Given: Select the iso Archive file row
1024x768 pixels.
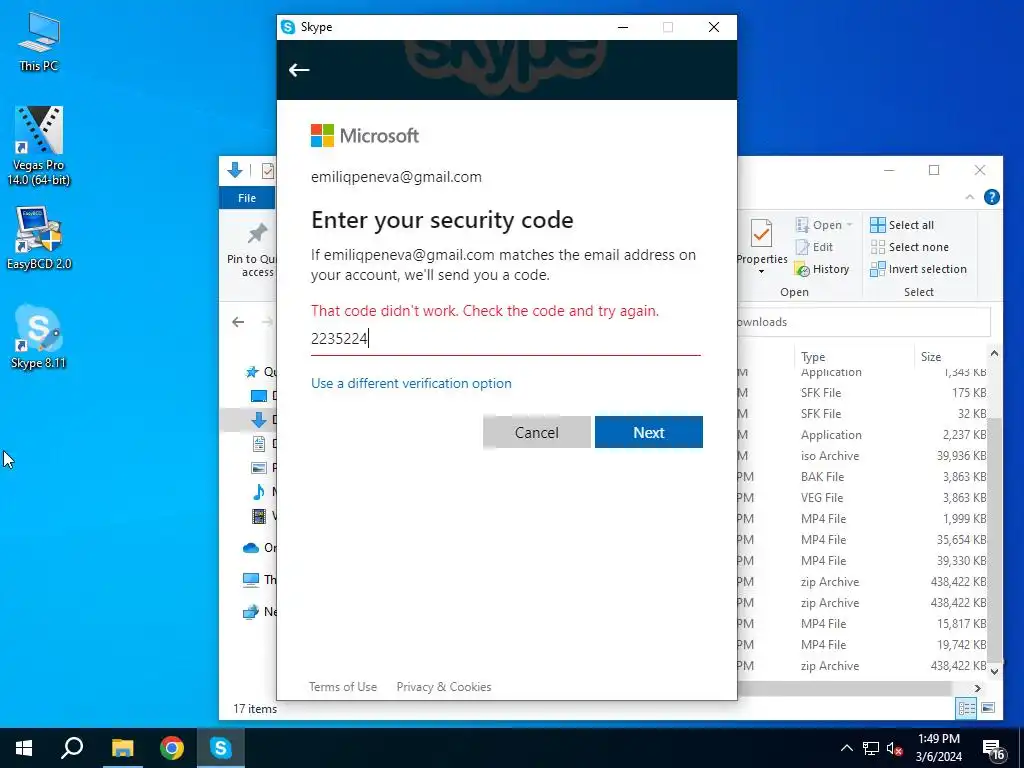Looking at the screenshot, I should [862, 456].
